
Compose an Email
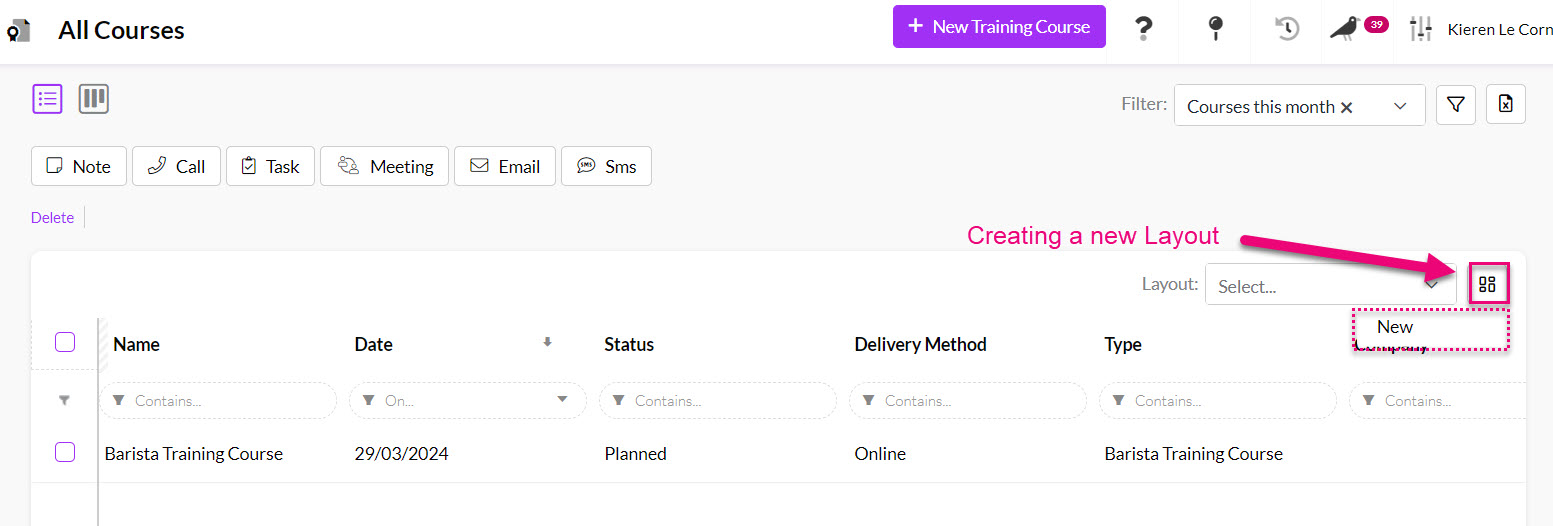[505, 166]
